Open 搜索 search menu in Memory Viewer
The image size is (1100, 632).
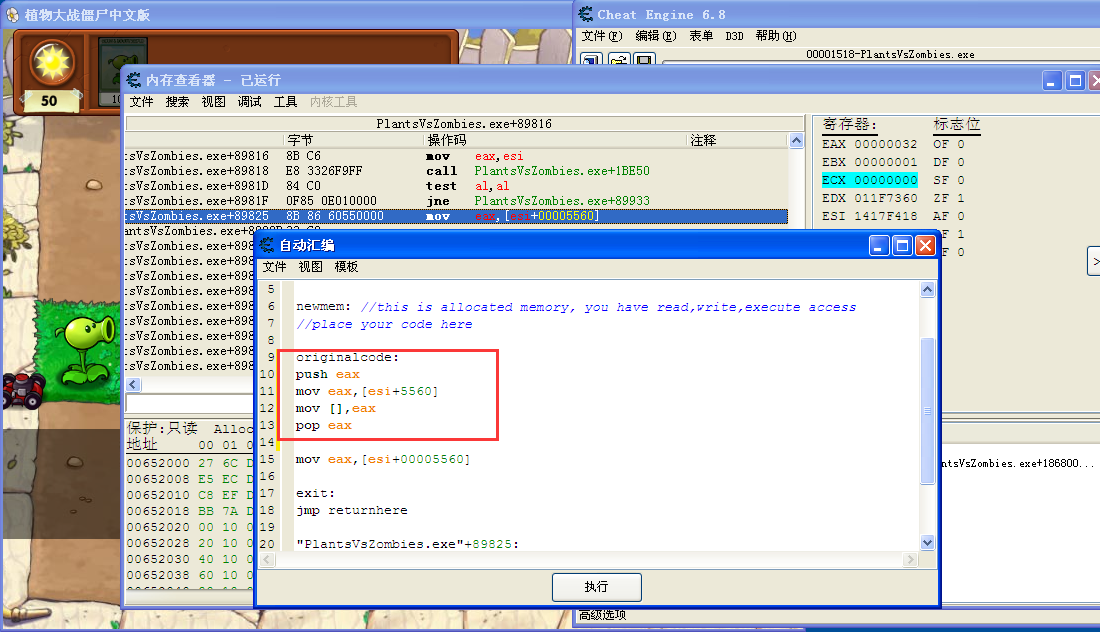point(177,102)
